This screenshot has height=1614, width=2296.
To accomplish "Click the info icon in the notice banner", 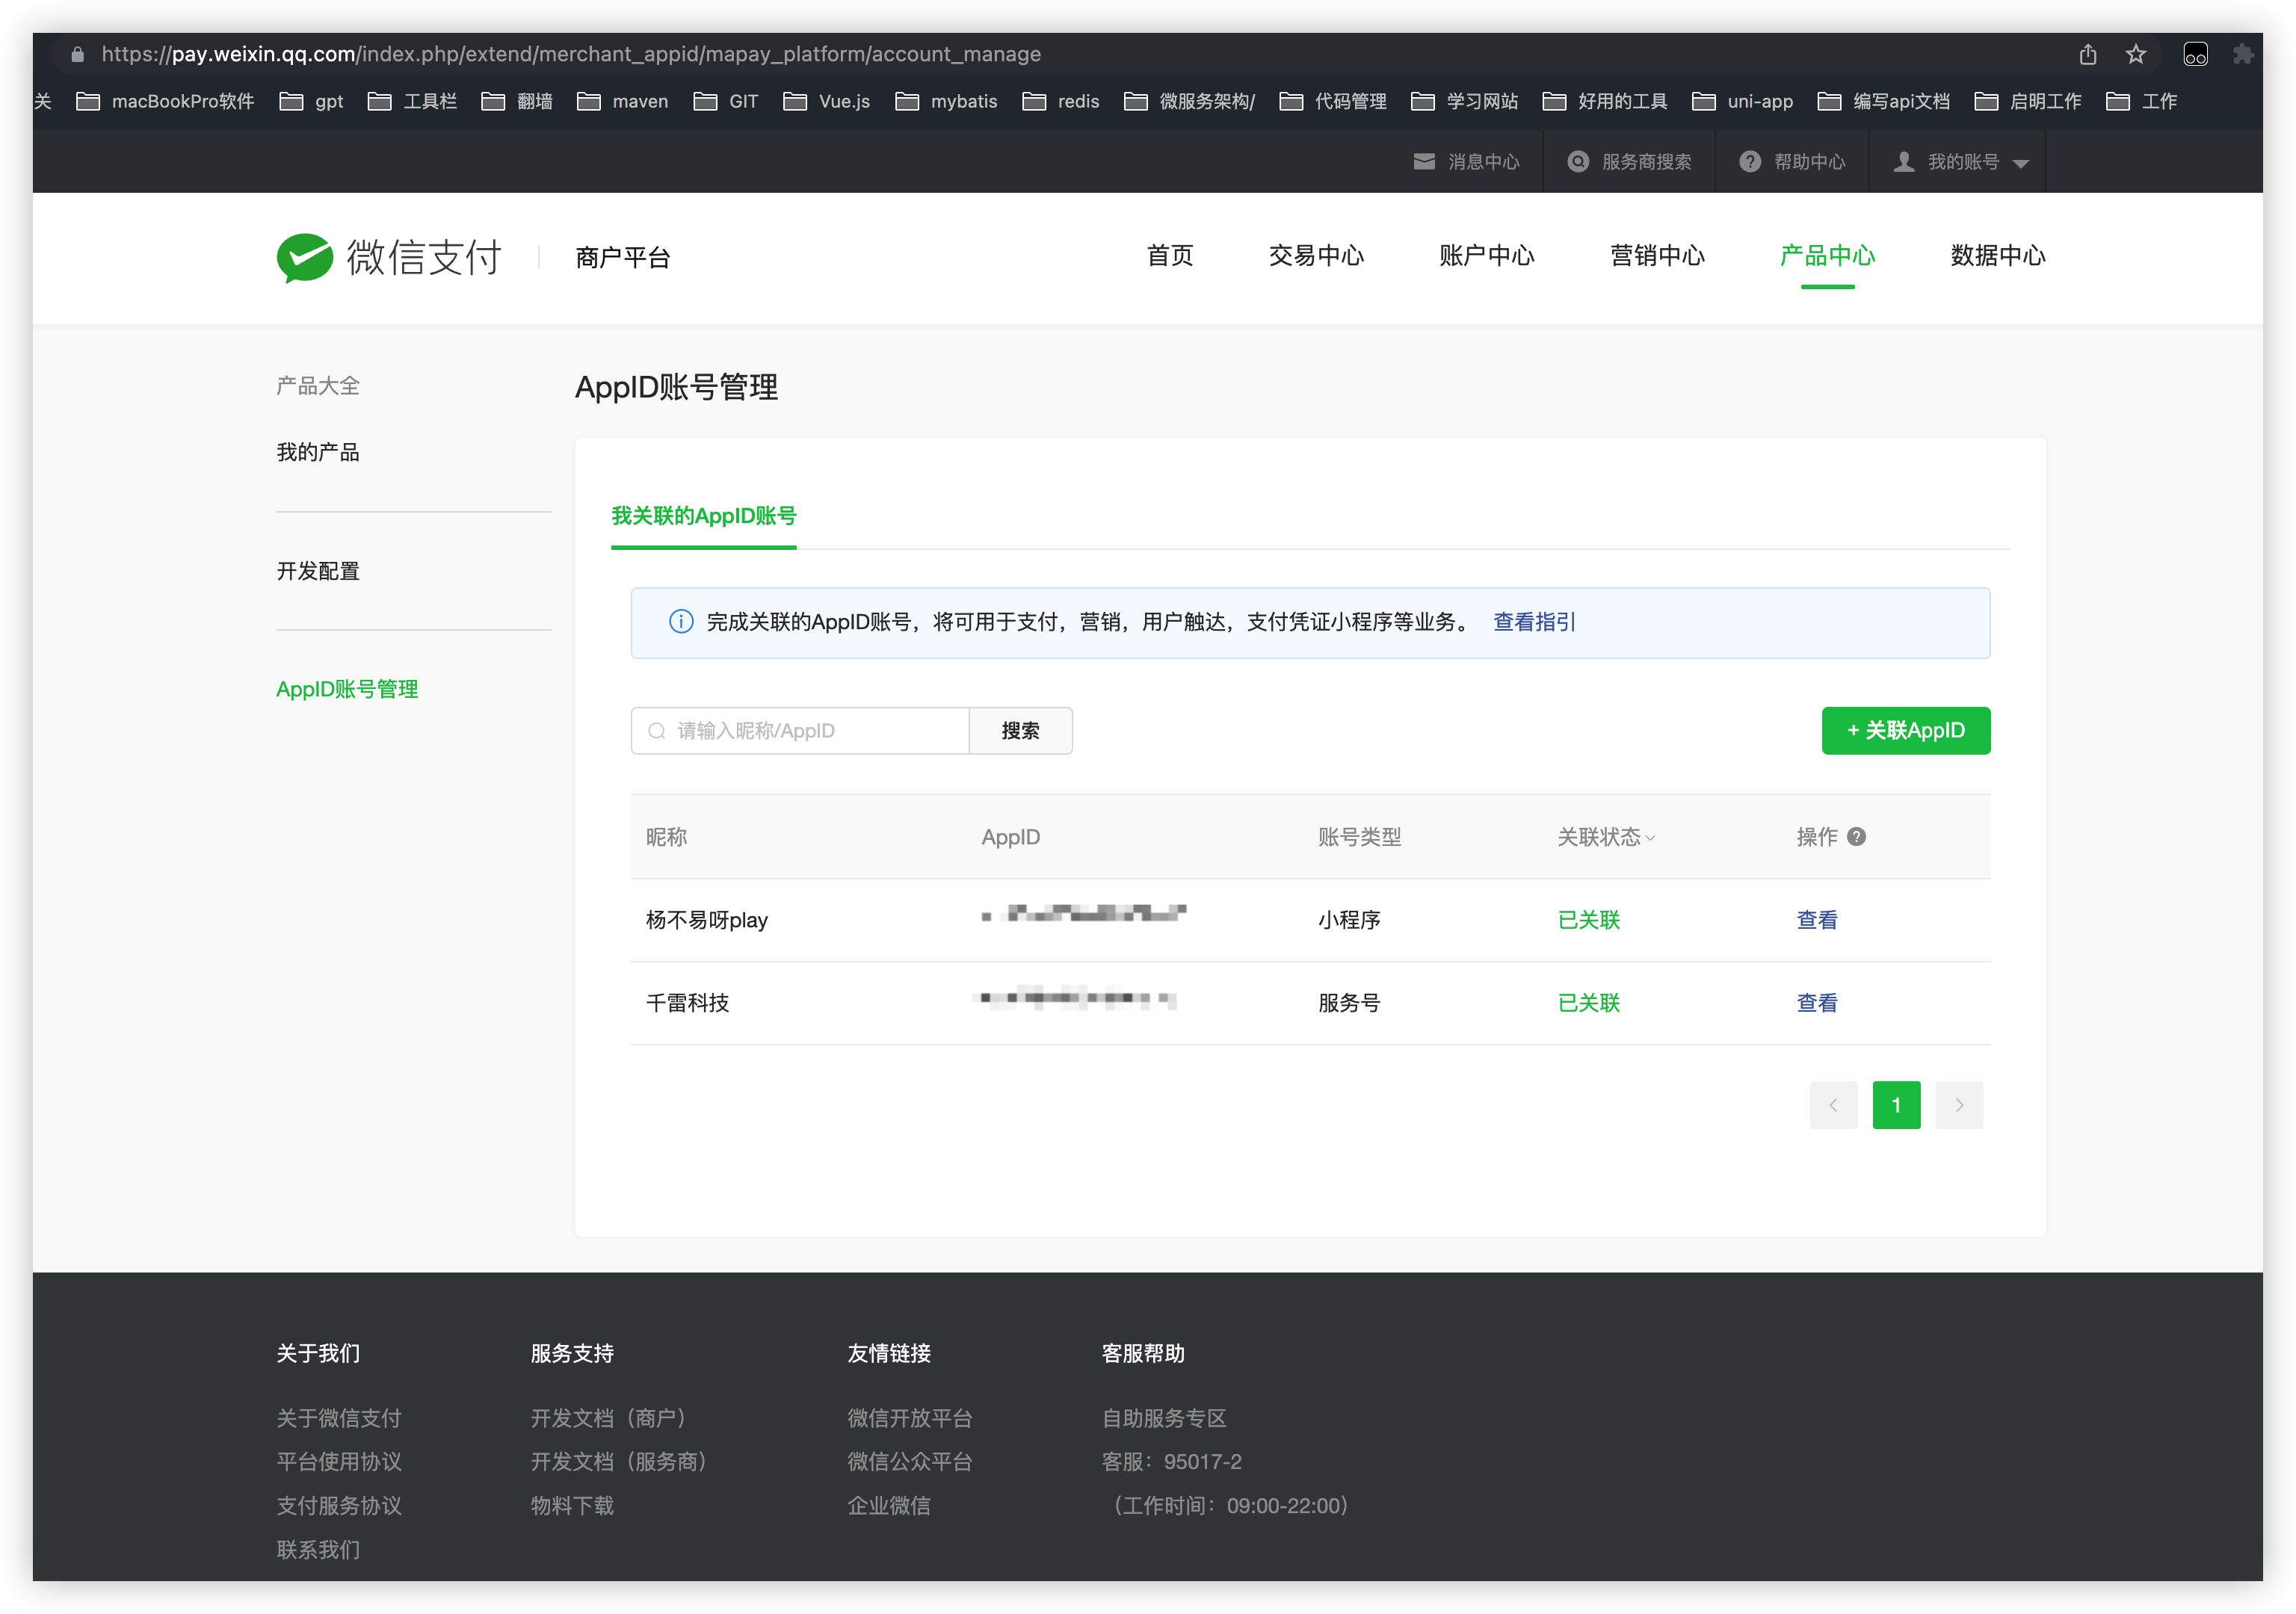I will coord(681,622).
